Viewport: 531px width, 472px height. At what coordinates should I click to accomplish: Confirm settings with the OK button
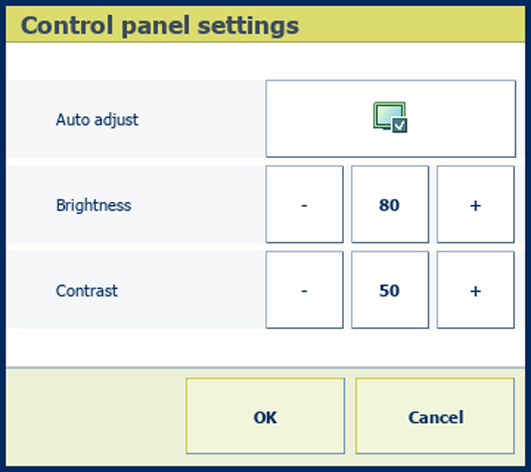pos(265,416)
